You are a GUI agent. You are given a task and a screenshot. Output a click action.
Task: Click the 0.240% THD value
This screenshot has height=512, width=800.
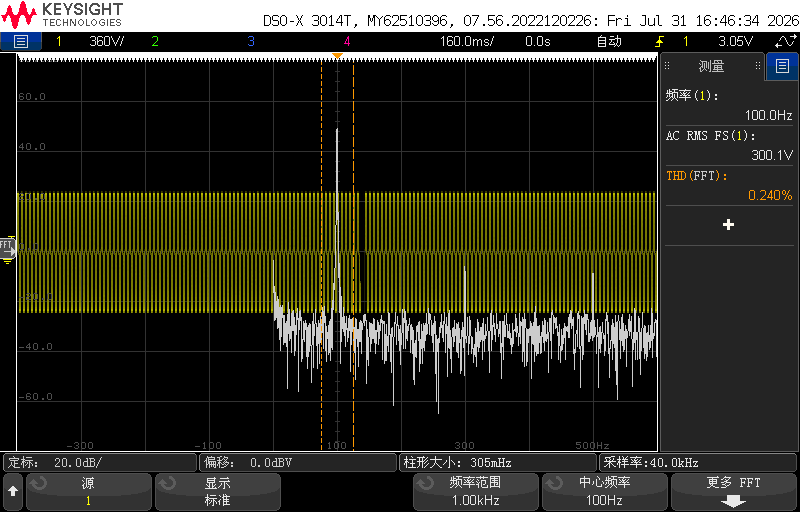pos(770,195)
